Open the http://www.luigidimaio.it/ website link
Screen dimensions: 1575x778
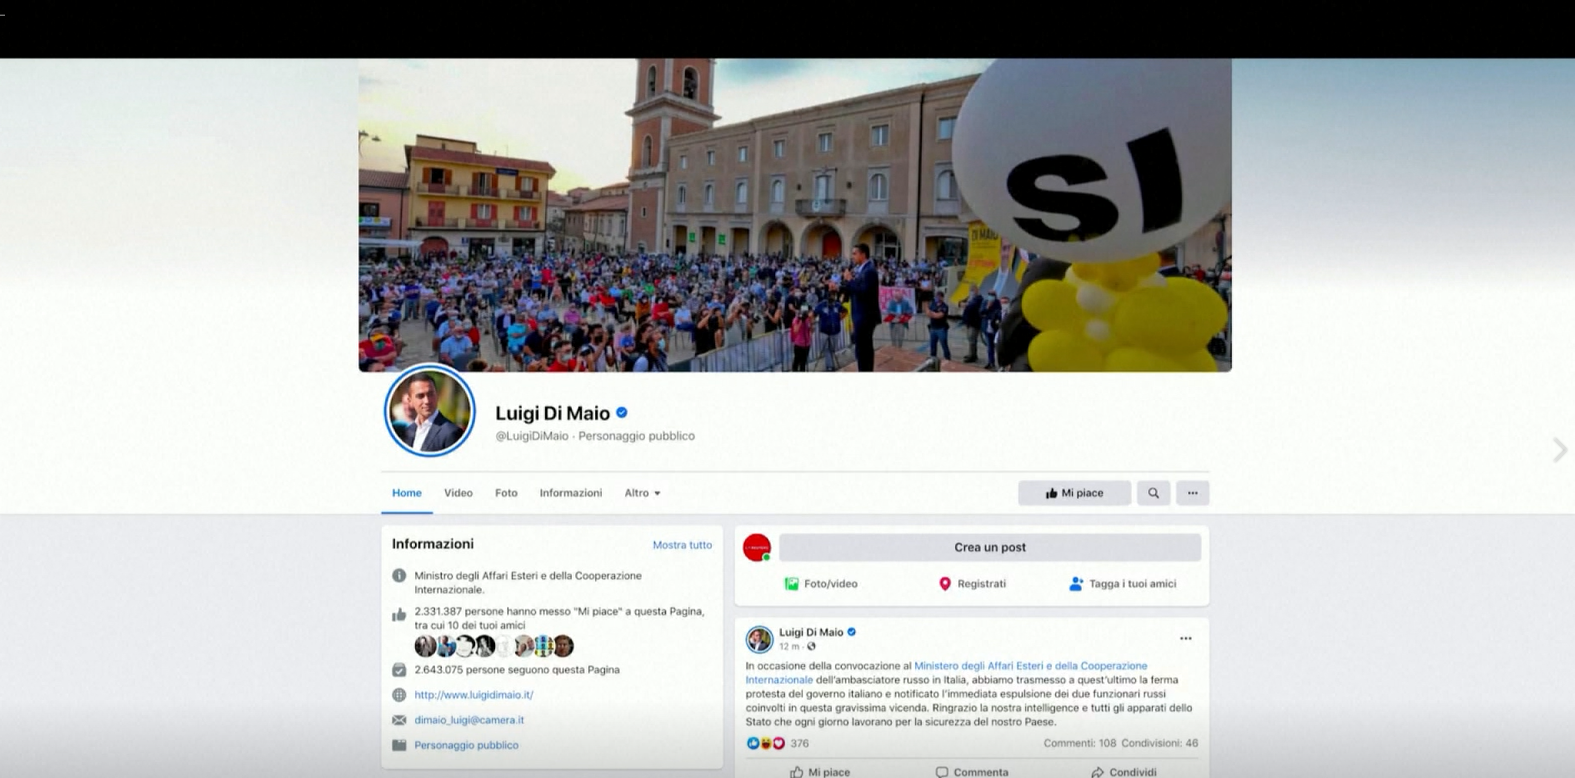[x=474, y=695]
